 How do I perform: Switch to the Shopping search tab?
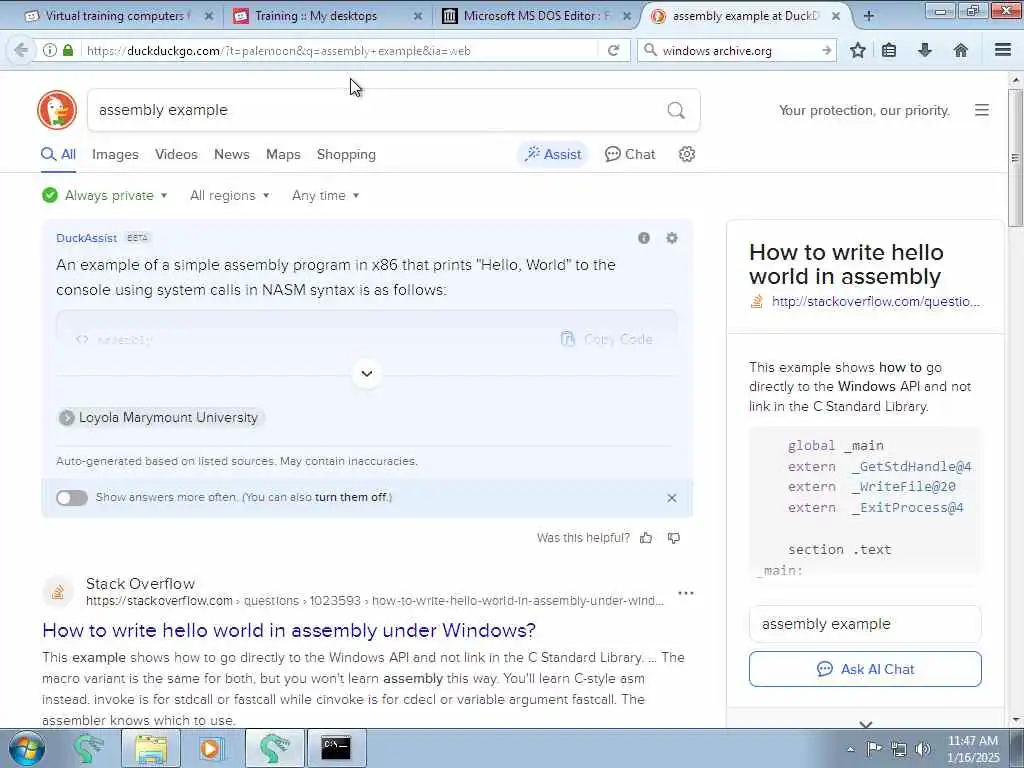click(346, 154)
